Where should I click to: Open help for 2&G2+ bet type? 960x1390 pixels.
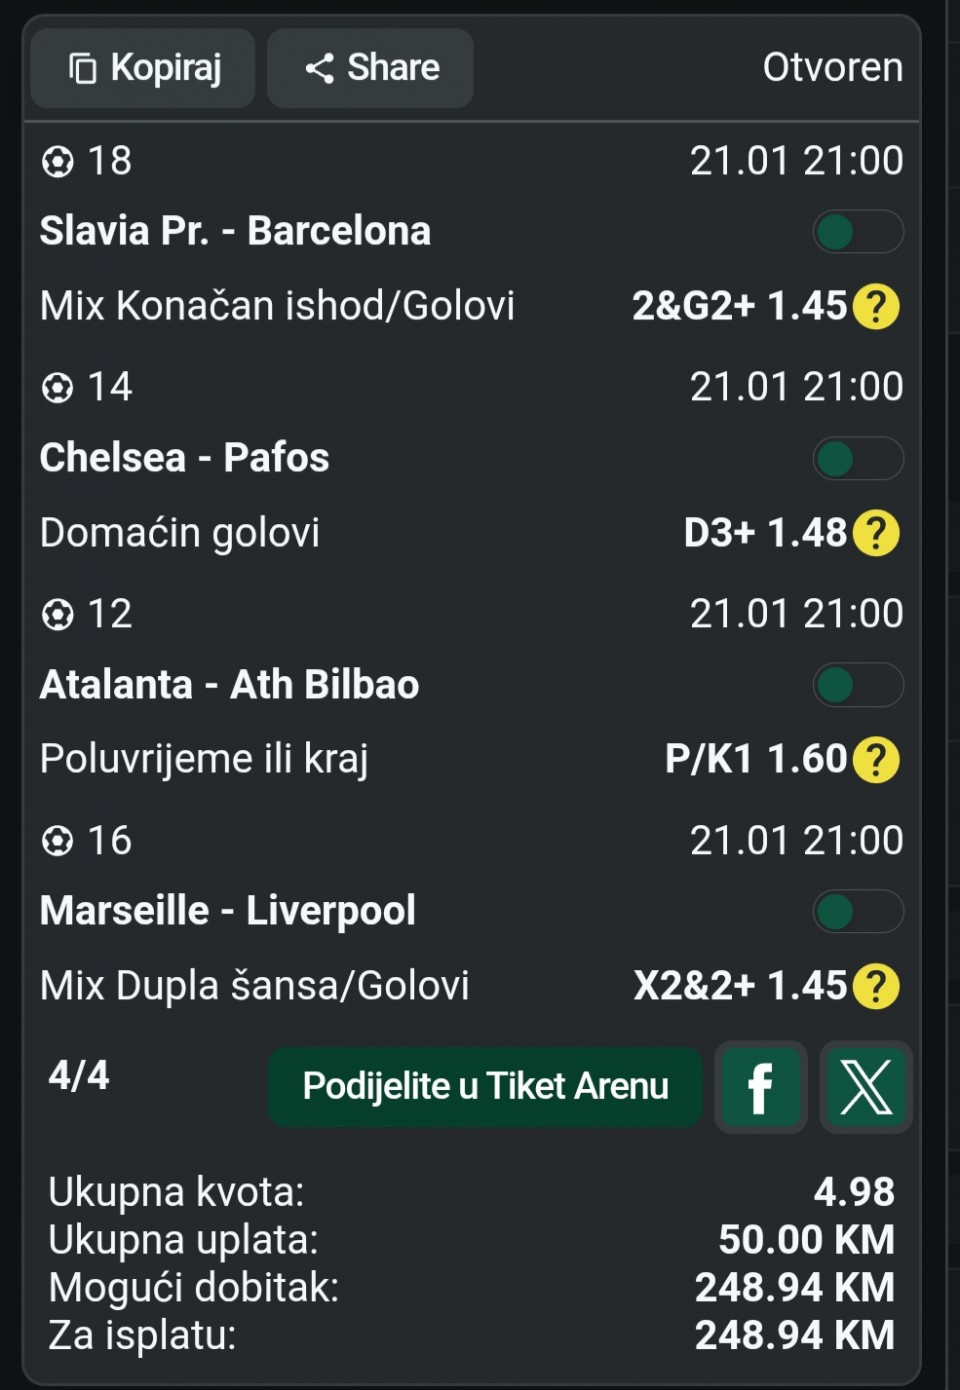tap(876, 306)
